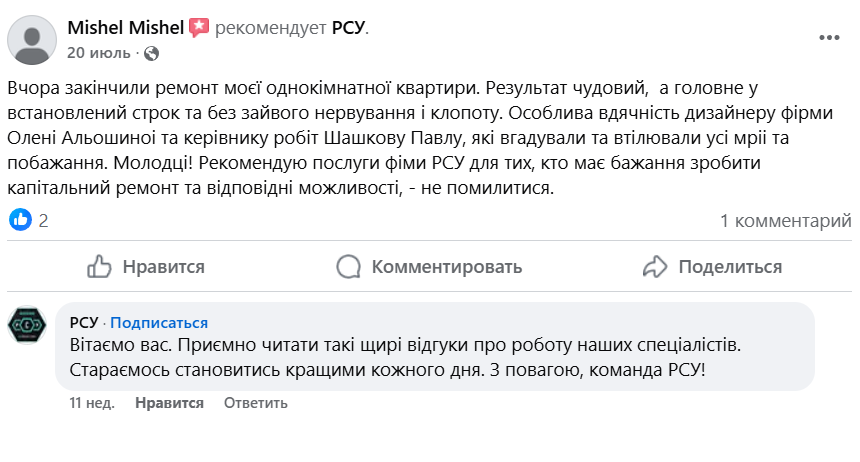This screenshot has height=462, width=860.
Task: Follow РСУ via Подписаться link
Action: (159, 322)
